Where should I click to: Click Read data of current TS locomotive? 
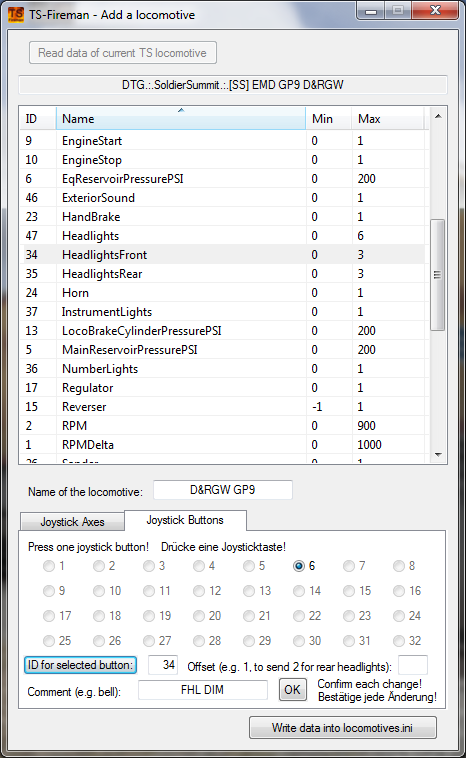pos(122,53)
